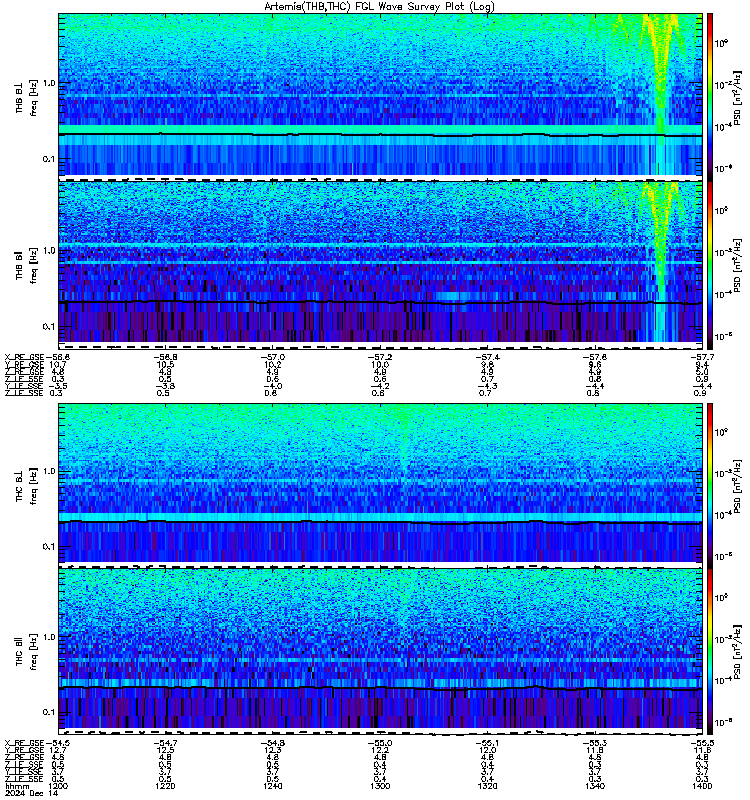Click the 1.0 frequency tick of the THB B-parallel panel
The width and height of the screenshot is (750, 800).
point(49,251)
